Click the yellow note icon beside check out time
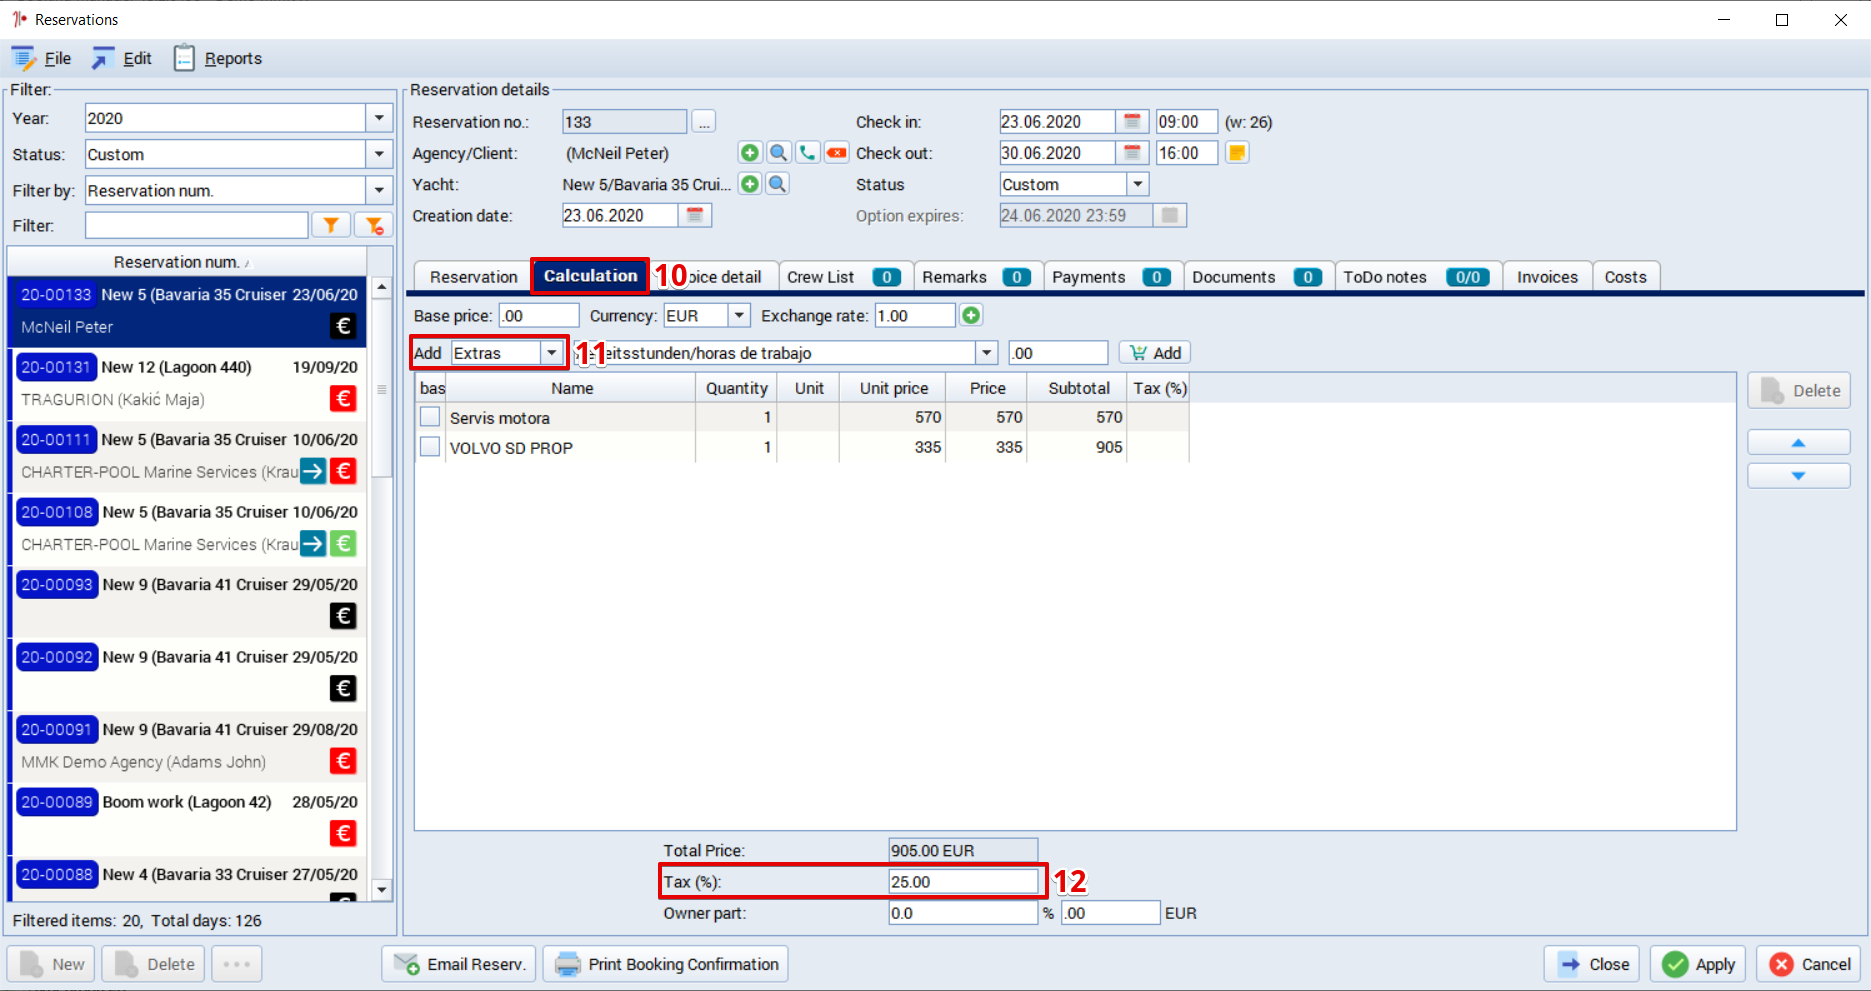The image size is (1871, 991). coord(1237,153)
